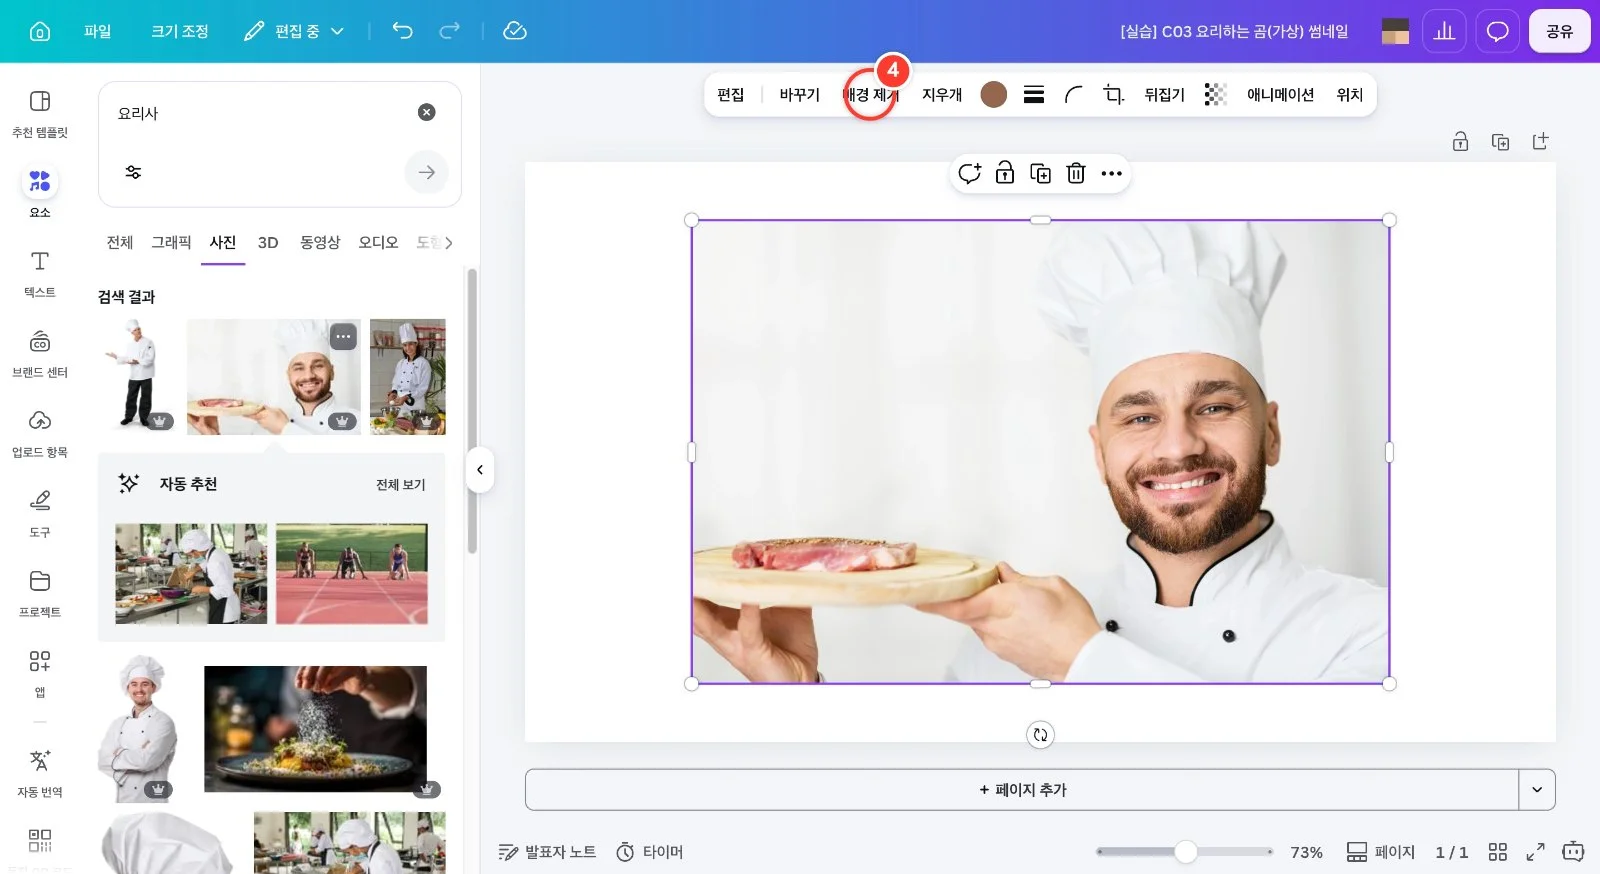Open analytics chart icon

(x=1444, y=31)
